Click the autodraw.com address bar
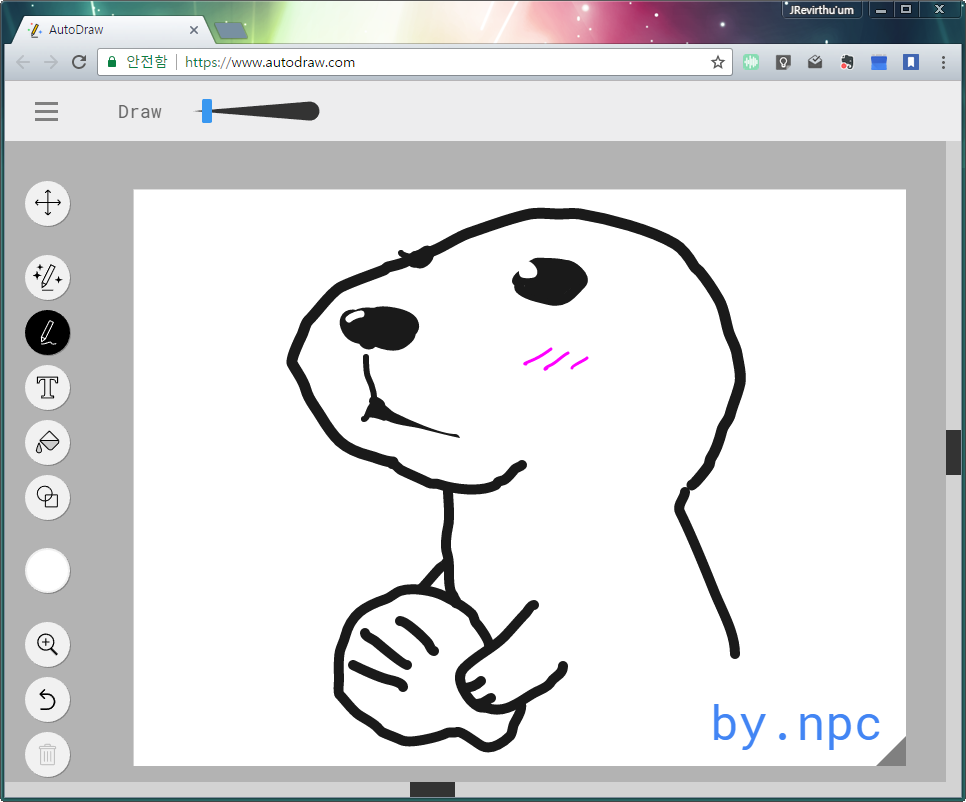Screen dimensions: 966x802 pos(400,62)
